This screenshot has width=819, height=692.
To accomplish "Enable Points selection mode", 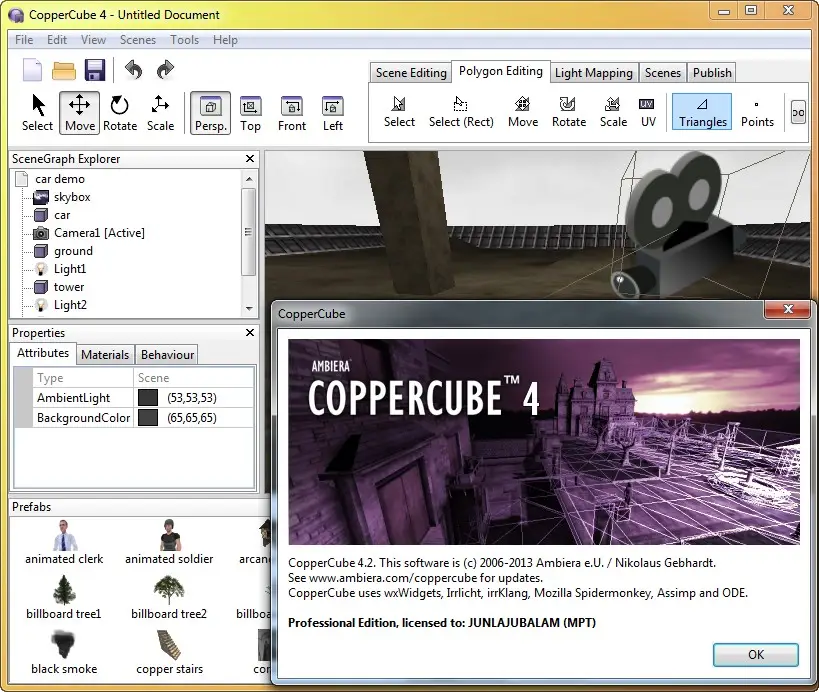I will pyautogui.click(x=757, y=112).
